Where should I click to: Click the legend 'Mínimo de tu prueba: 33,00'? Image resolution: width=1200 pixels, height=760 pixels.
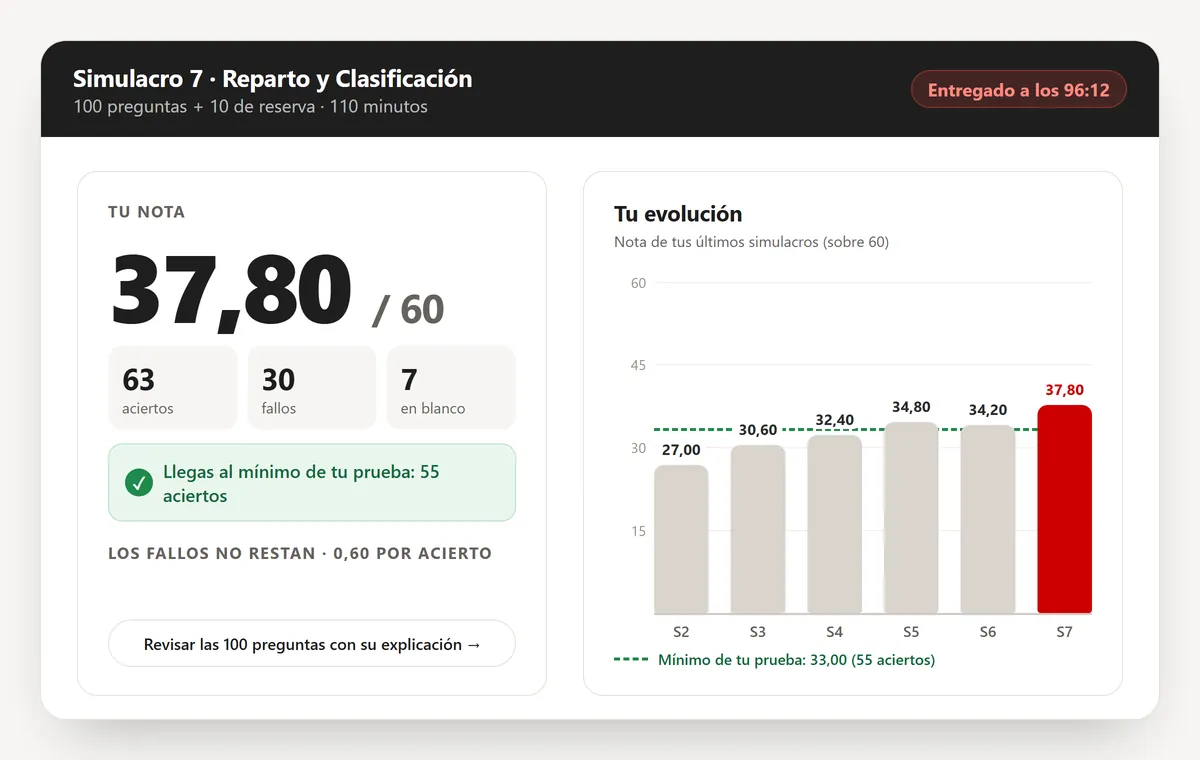click(x=774, y=660)
